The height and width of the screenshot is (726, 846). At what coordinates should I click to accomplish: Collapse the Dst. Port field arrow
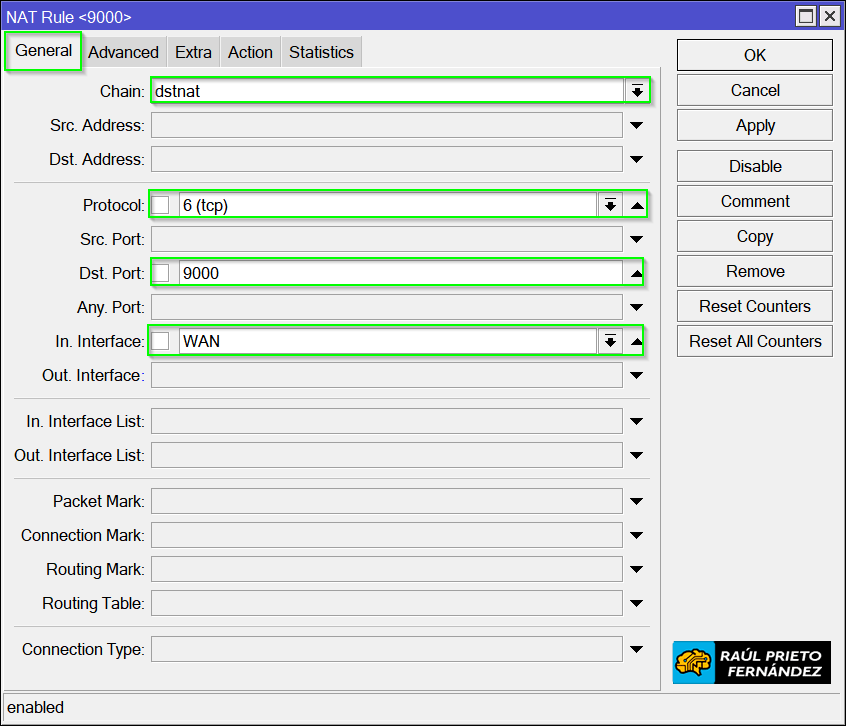click(x=636, y=273)
